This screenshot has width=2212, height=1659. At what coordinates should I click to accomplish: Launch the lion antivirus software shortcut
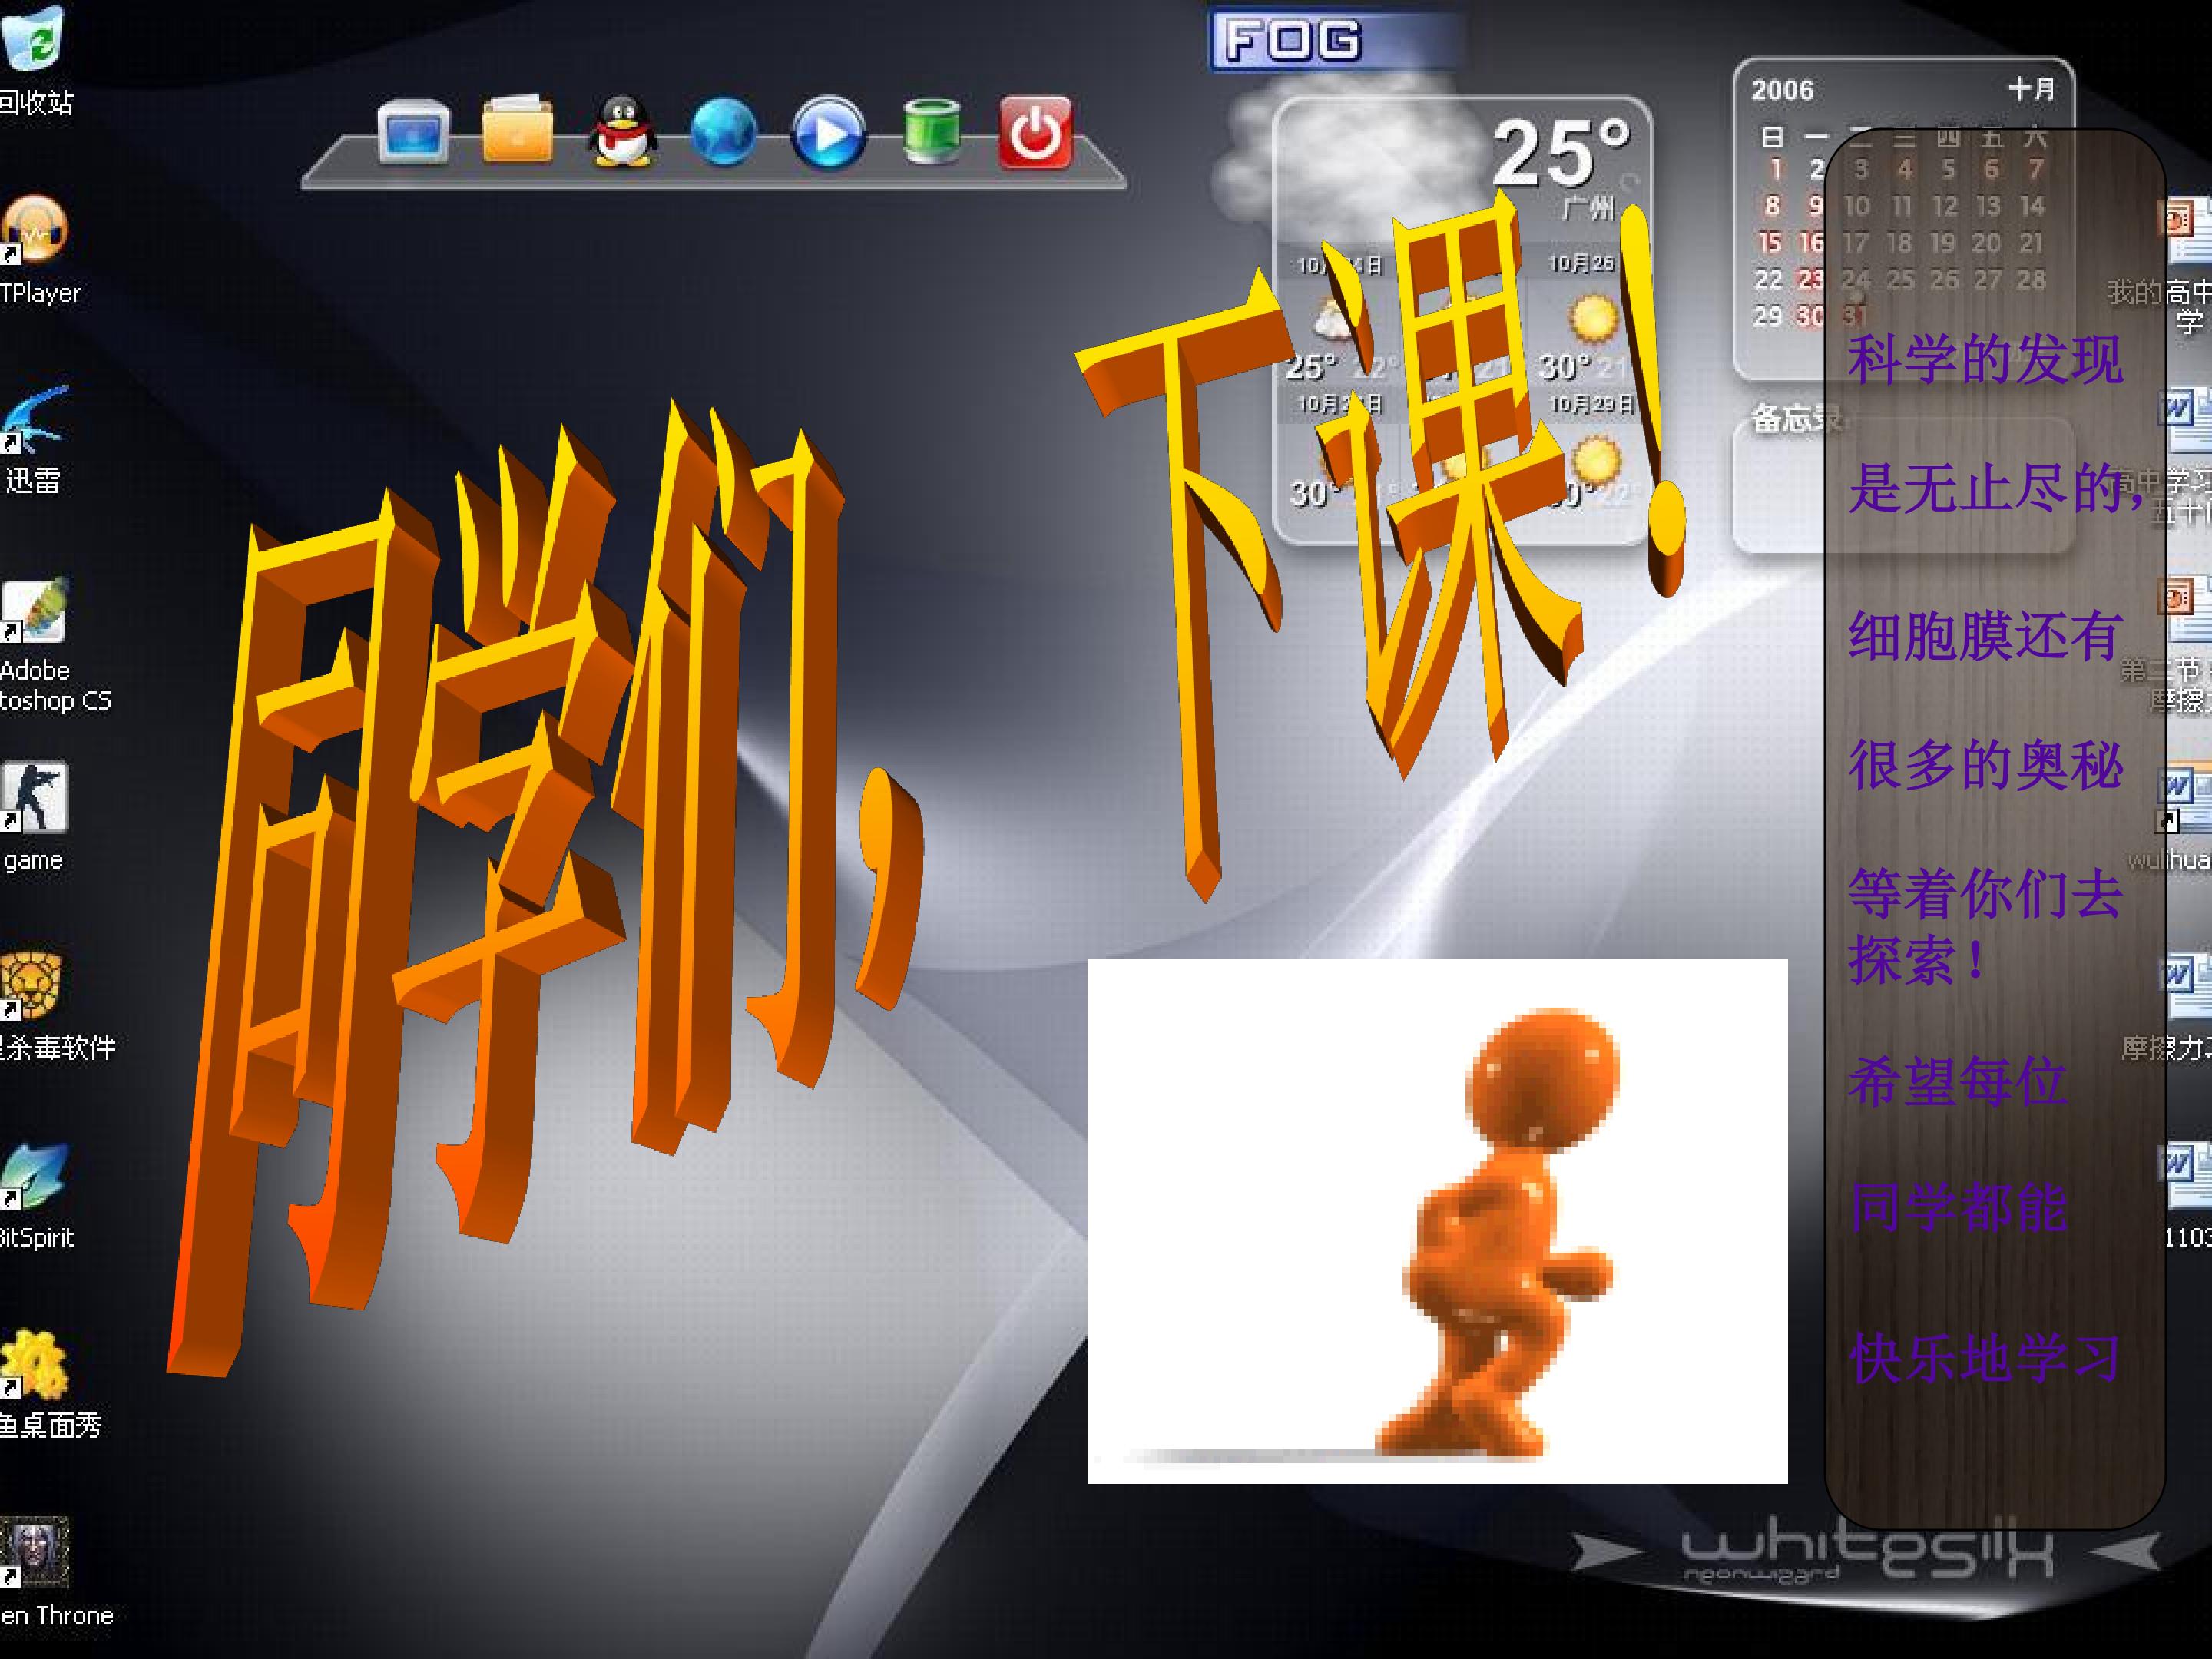32,985
